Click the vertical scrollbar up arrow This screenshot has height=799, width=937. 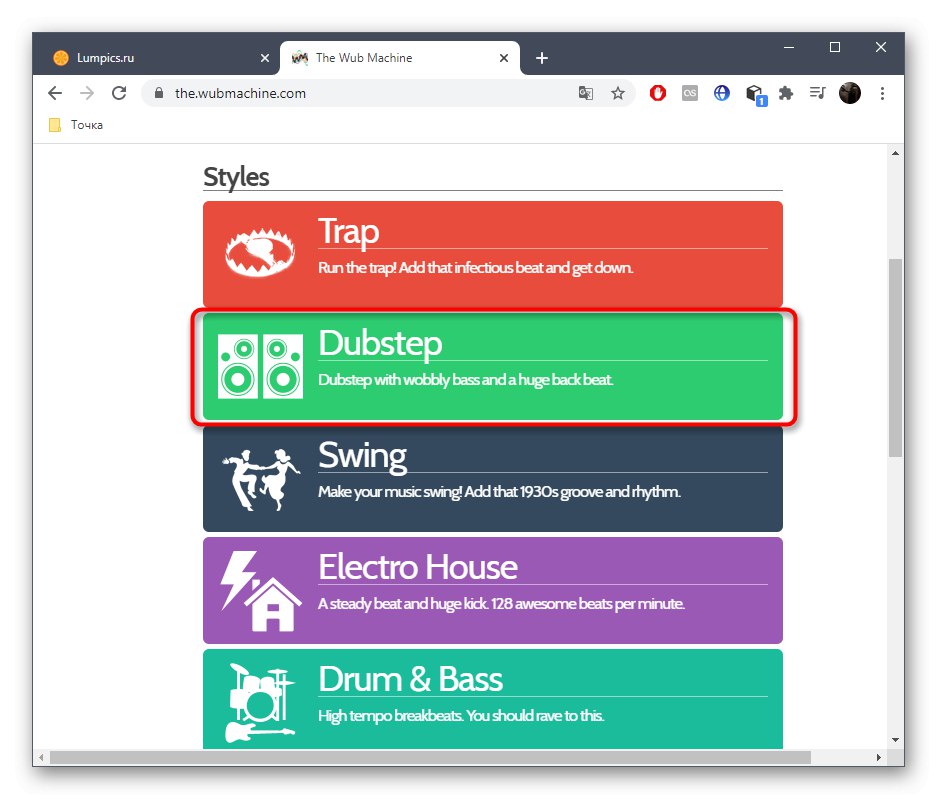895,153
